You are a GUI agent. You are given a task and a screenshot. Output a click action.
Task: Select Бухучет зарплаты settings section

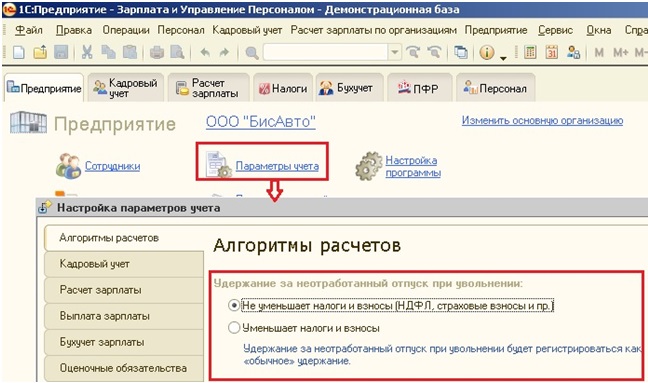pyautogui.click(x=124, y=342)
